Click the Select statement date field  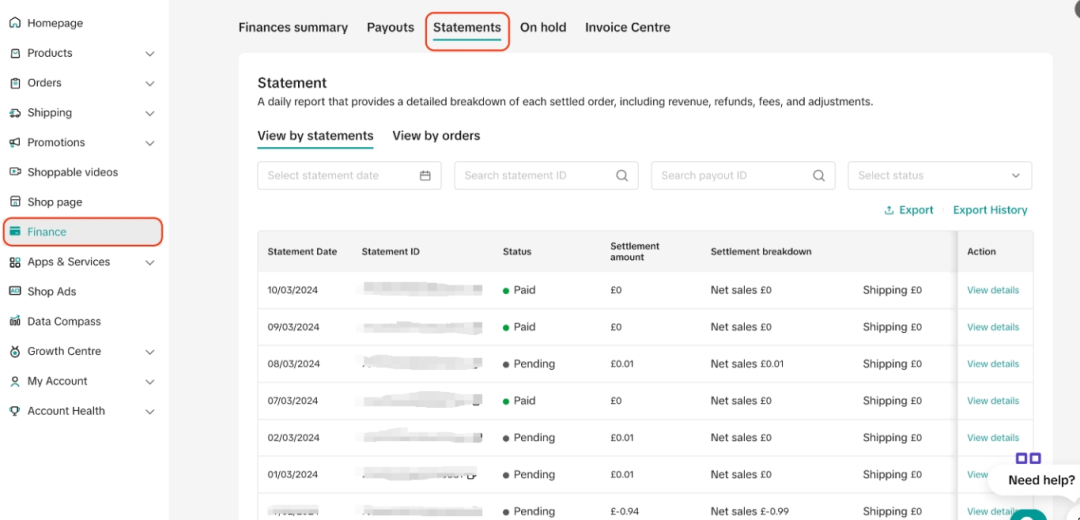click(349, 176)
